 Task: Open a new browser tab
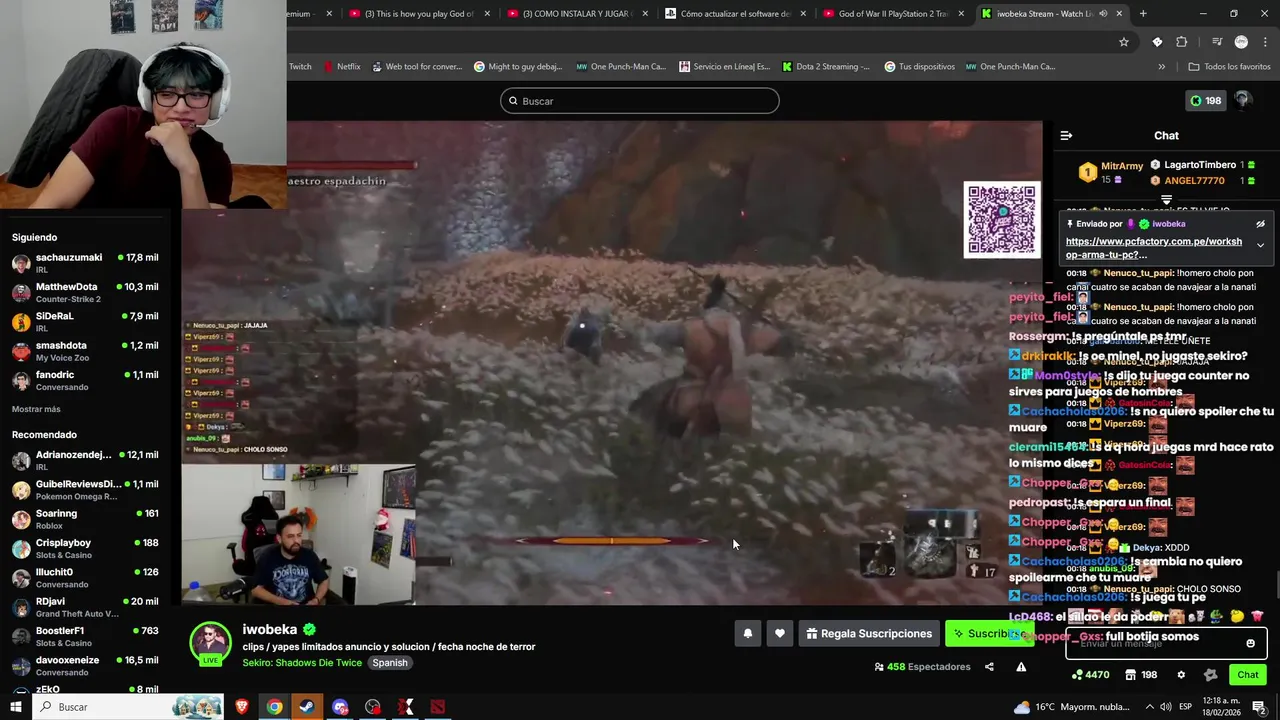[x=1143, y=14]
